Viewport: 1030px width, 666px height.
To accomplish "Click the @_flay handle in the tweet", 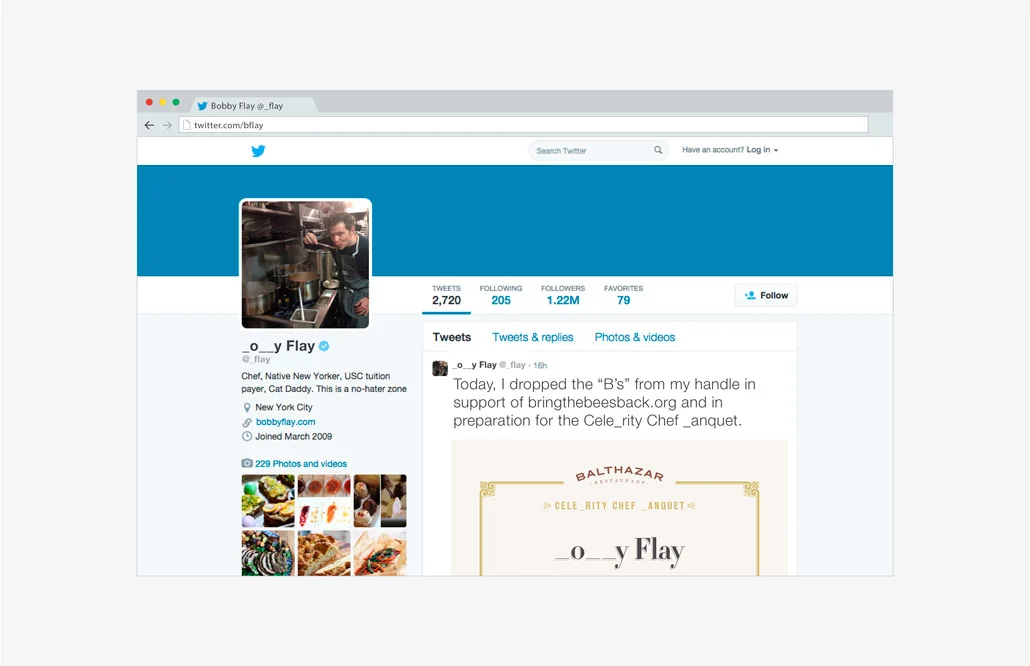I will point(512,365).
